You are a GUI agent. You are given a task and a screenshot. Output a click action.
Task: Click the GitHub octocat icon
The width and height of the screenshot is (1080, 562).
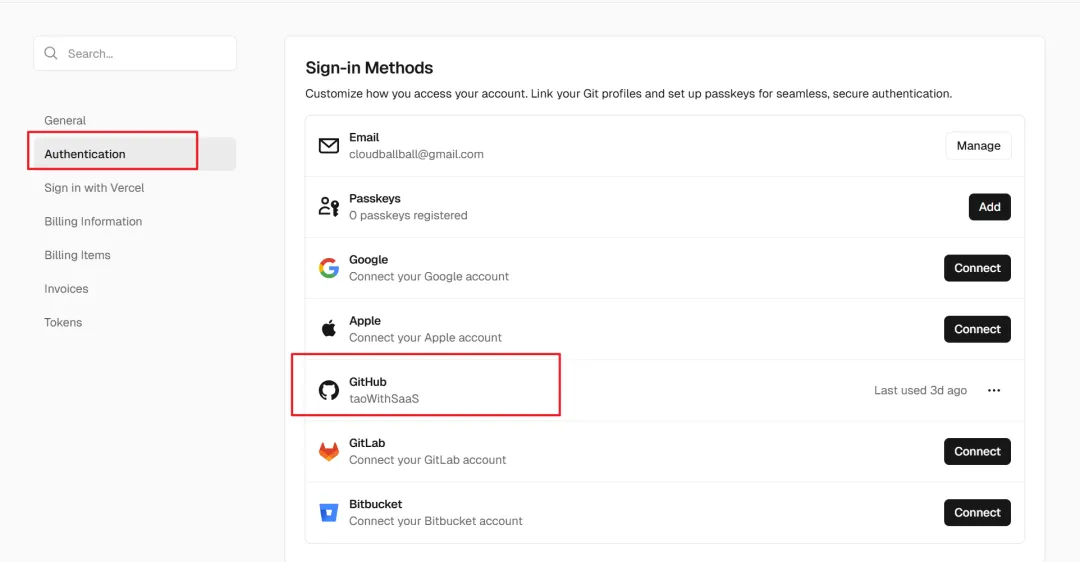pyautogui.click(x=329, y=390)
